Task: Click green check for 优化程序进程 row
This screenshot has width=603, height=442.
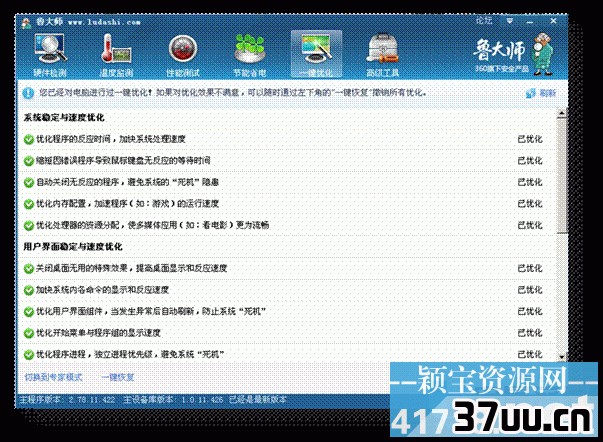Action: [x=29, y=355]
